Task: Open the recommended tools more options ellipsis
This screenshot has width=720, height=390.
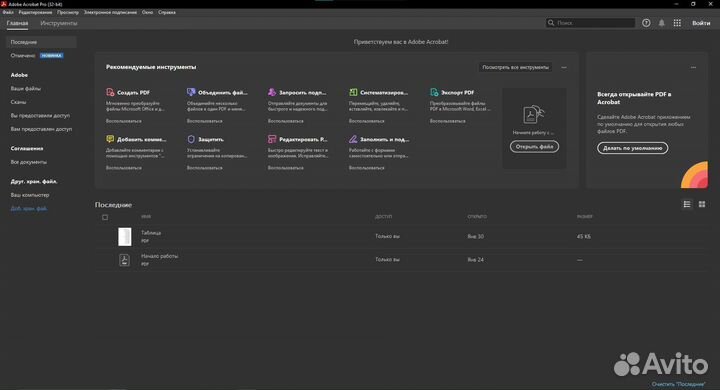Action: pos(564,68)
